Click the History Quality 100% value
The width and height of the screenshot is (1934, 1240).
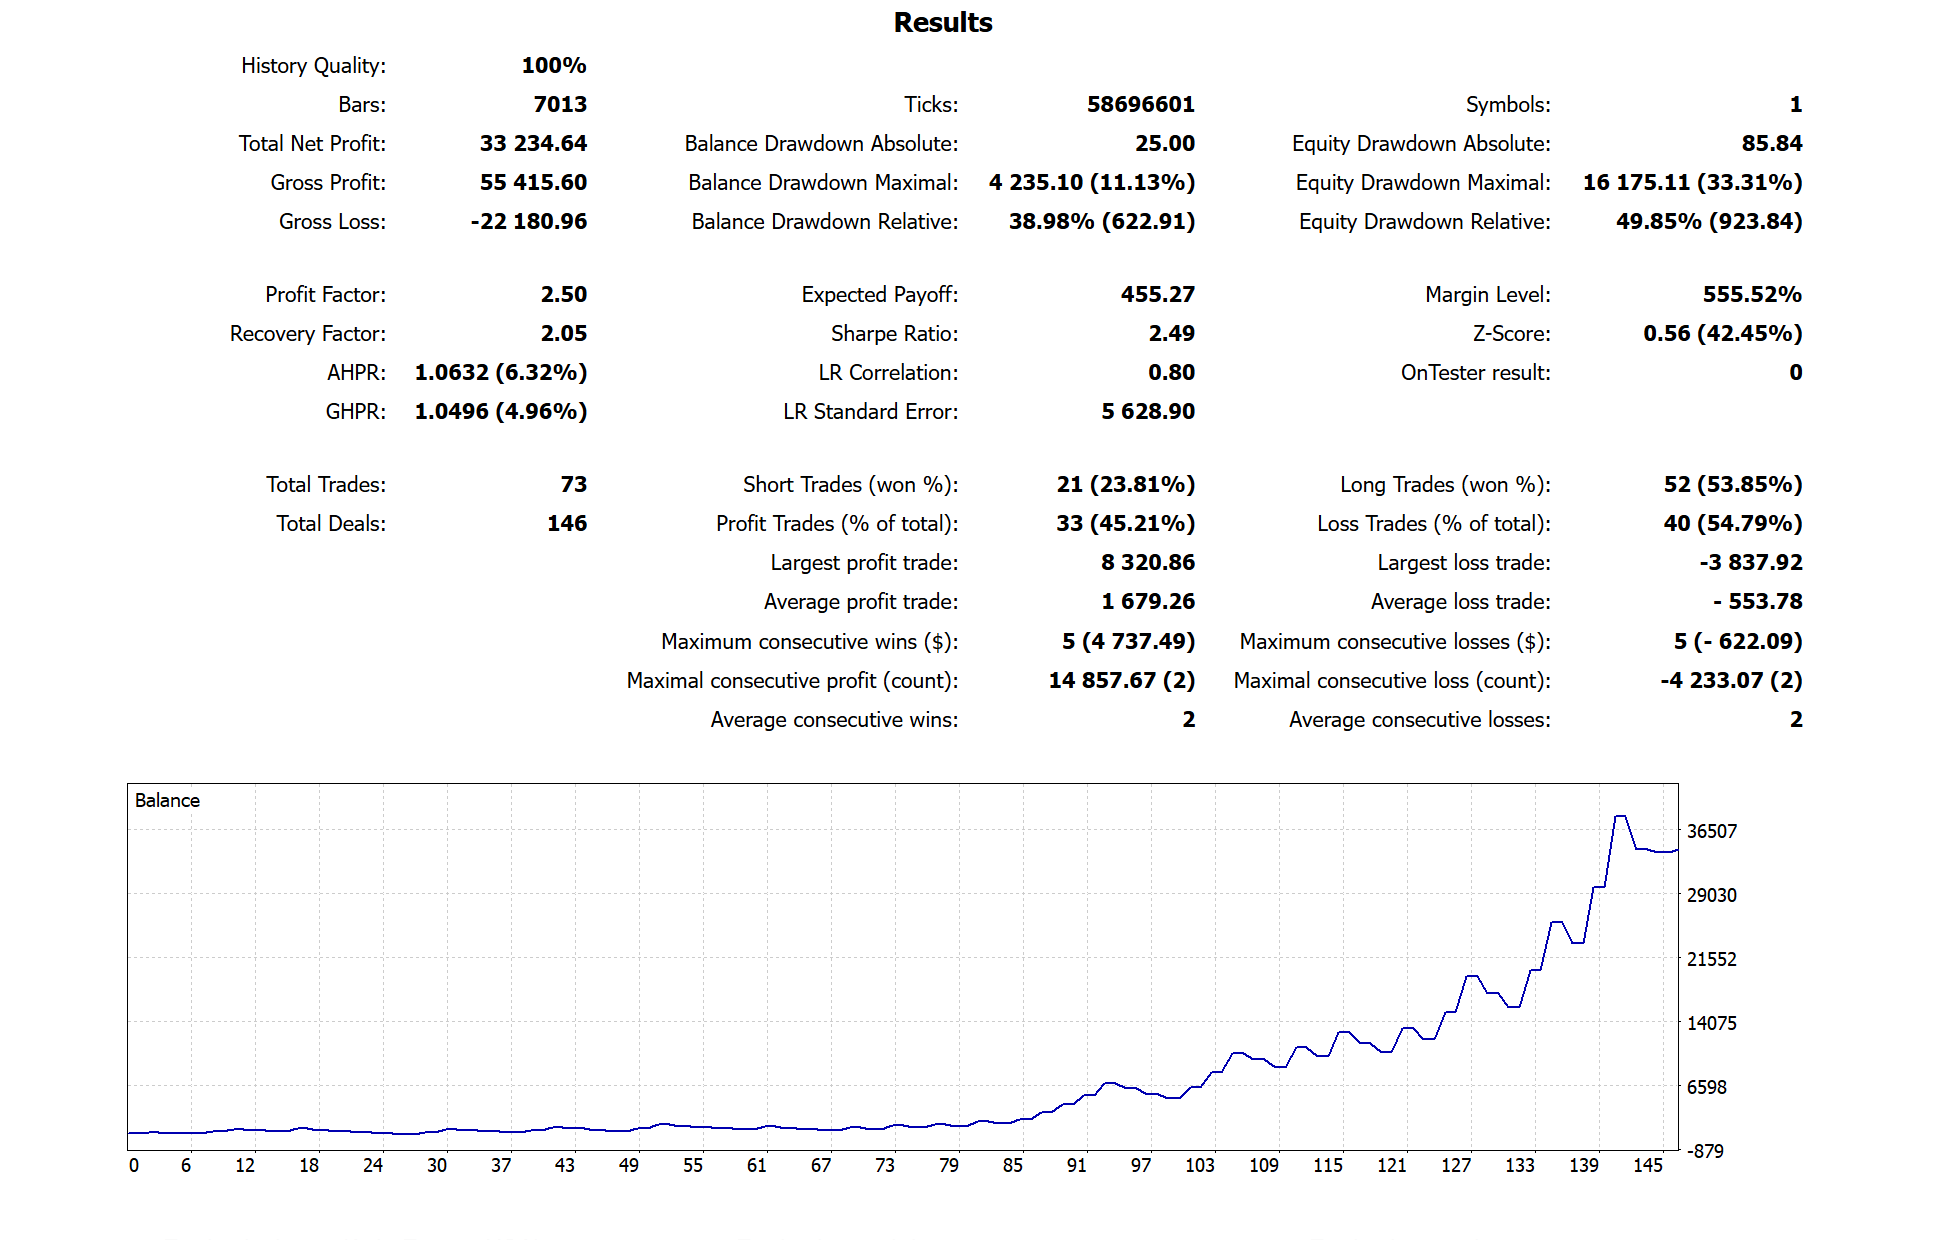(x=553, y=65)
